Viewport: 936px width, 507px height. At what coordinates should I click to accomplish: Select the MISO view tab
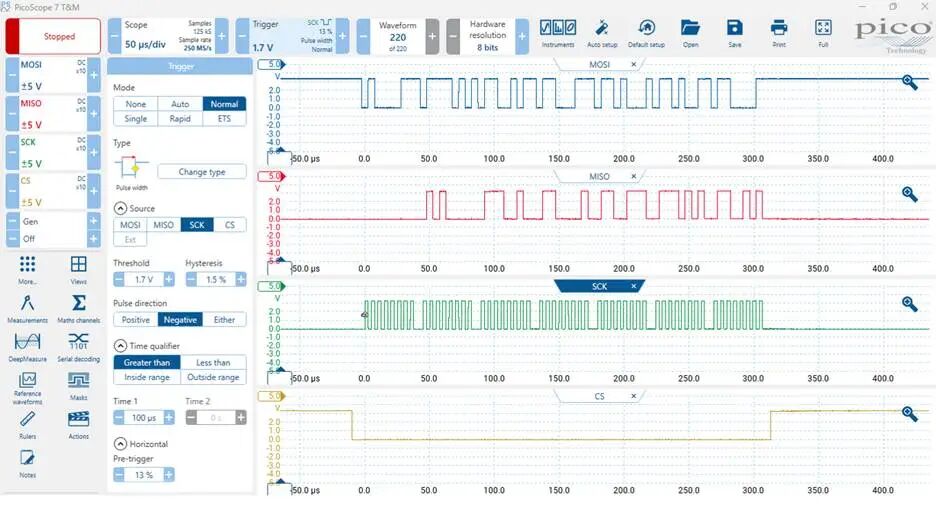(x=599, y=177)
